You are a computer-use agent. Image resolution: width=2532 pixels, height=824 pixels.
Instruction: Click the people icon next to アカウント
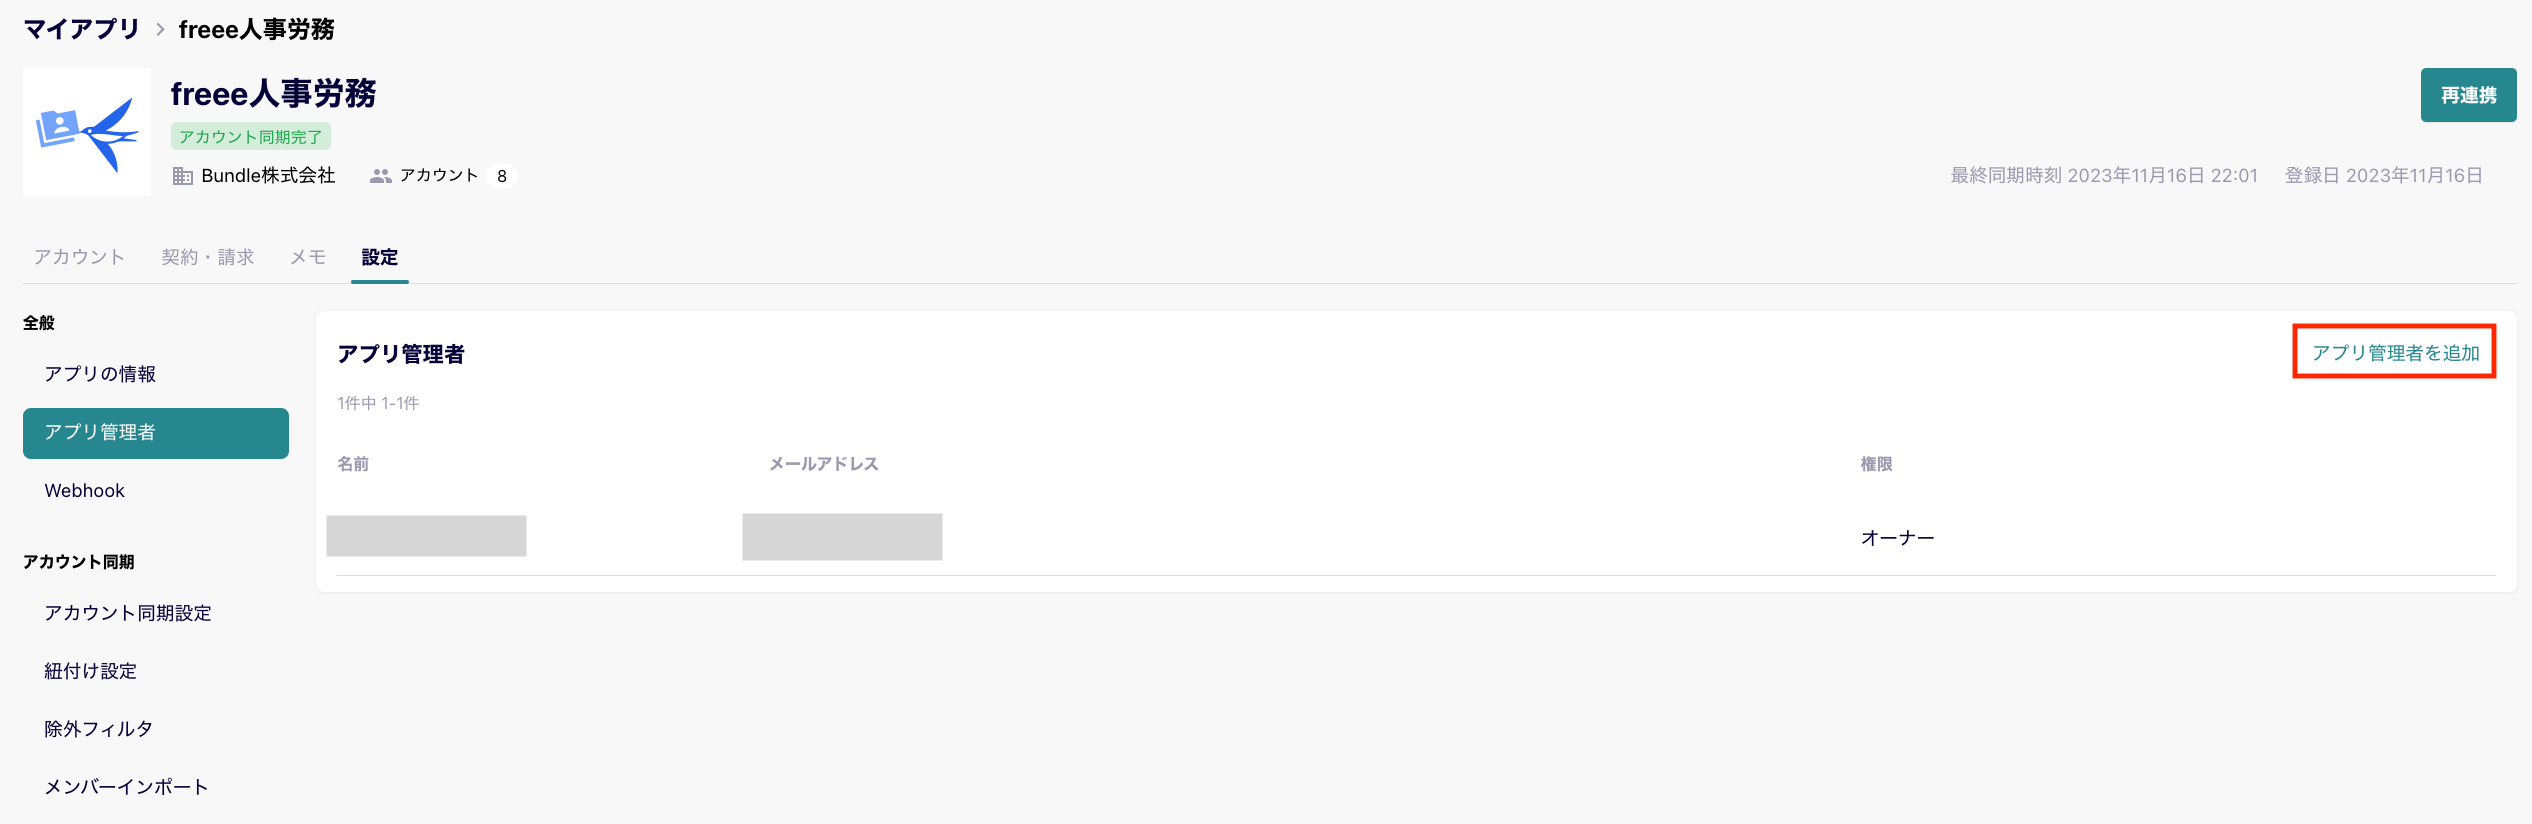[x=381, y=176]
